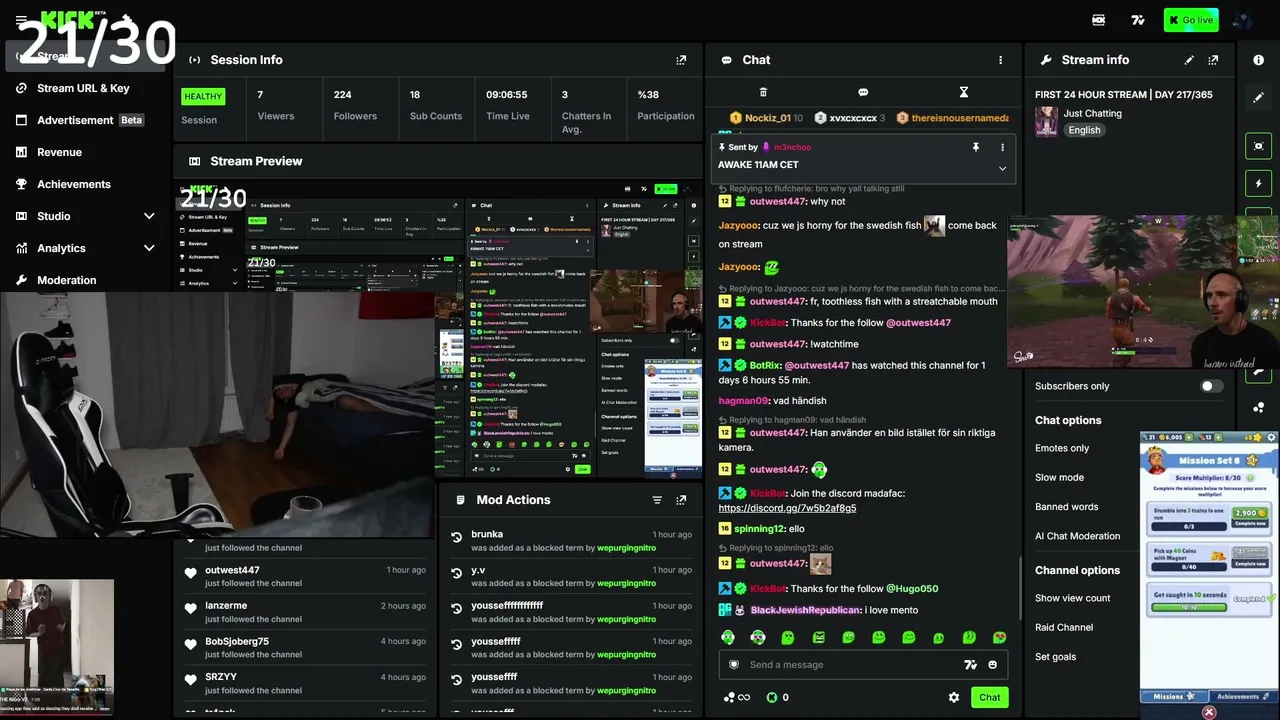This screenshot has width=1280, height=720.
Task: Click the pencil icon in right rail
Action: point(1258,98)
